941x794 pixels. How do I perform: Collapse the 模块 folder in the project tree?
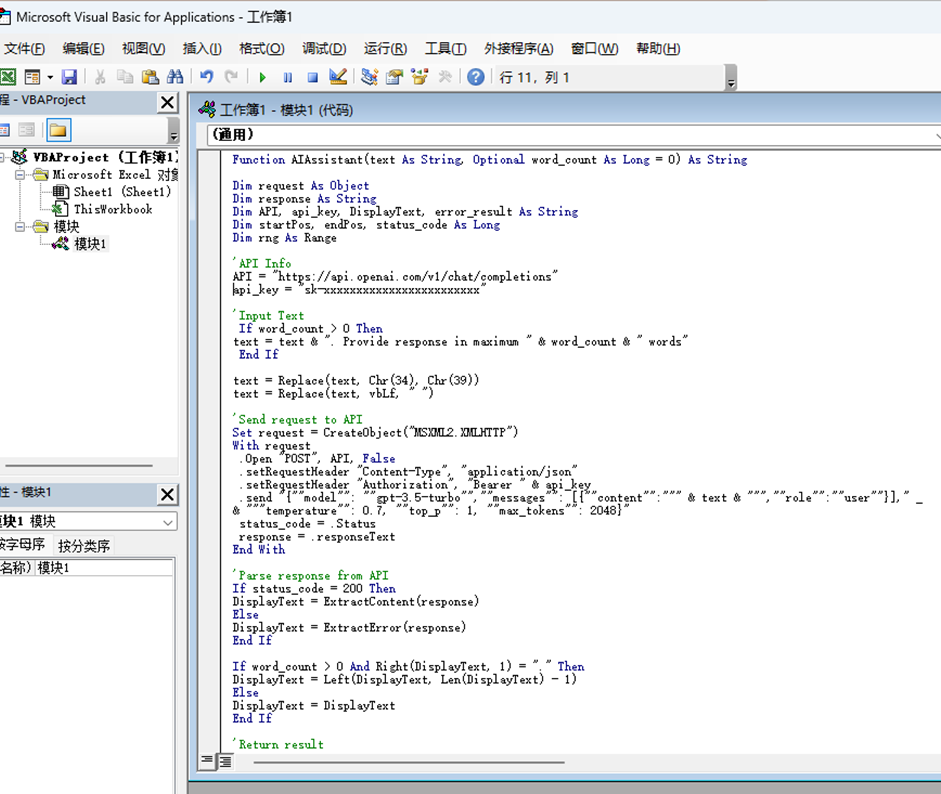19,226
